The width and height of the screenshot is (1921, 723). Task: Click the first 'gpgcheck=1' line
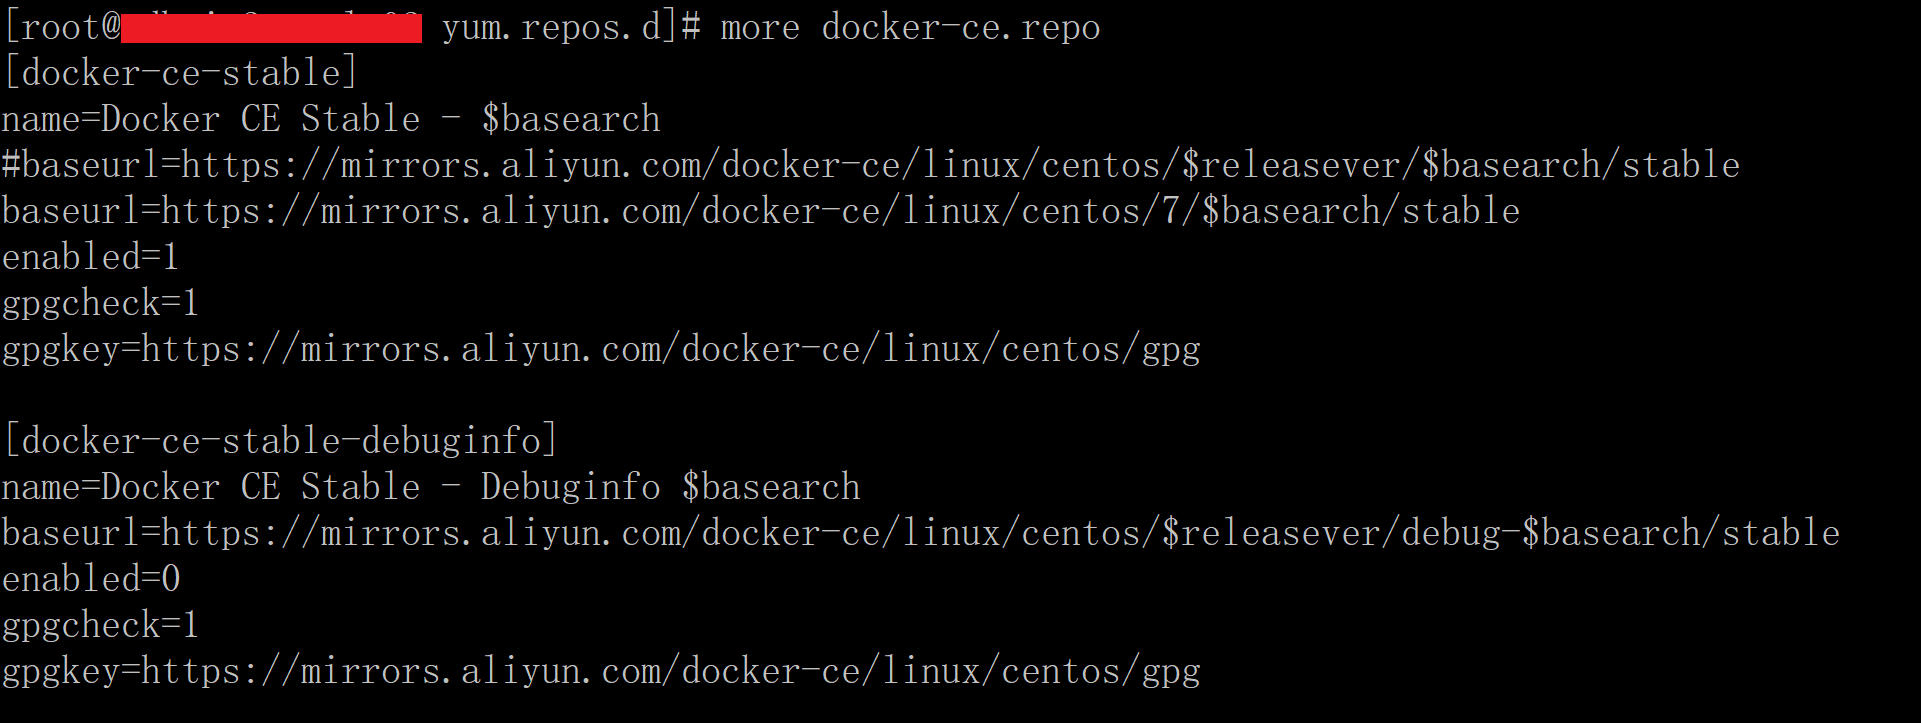click(101, 303)
